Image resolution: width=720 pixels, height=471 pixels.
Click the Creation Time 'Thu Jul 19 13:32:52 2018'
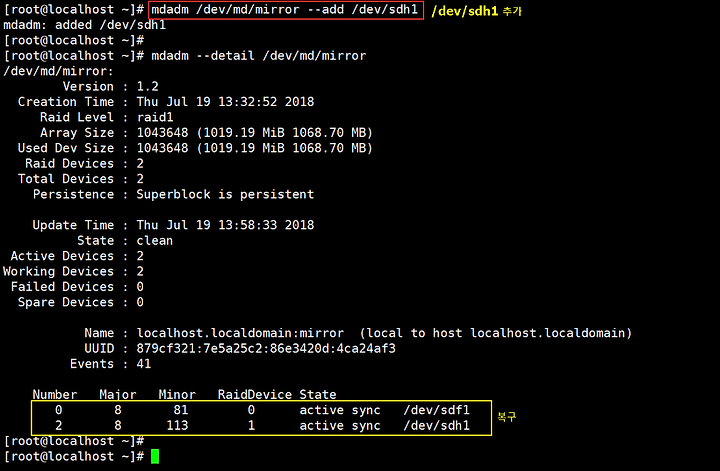[x=225, y=102]
